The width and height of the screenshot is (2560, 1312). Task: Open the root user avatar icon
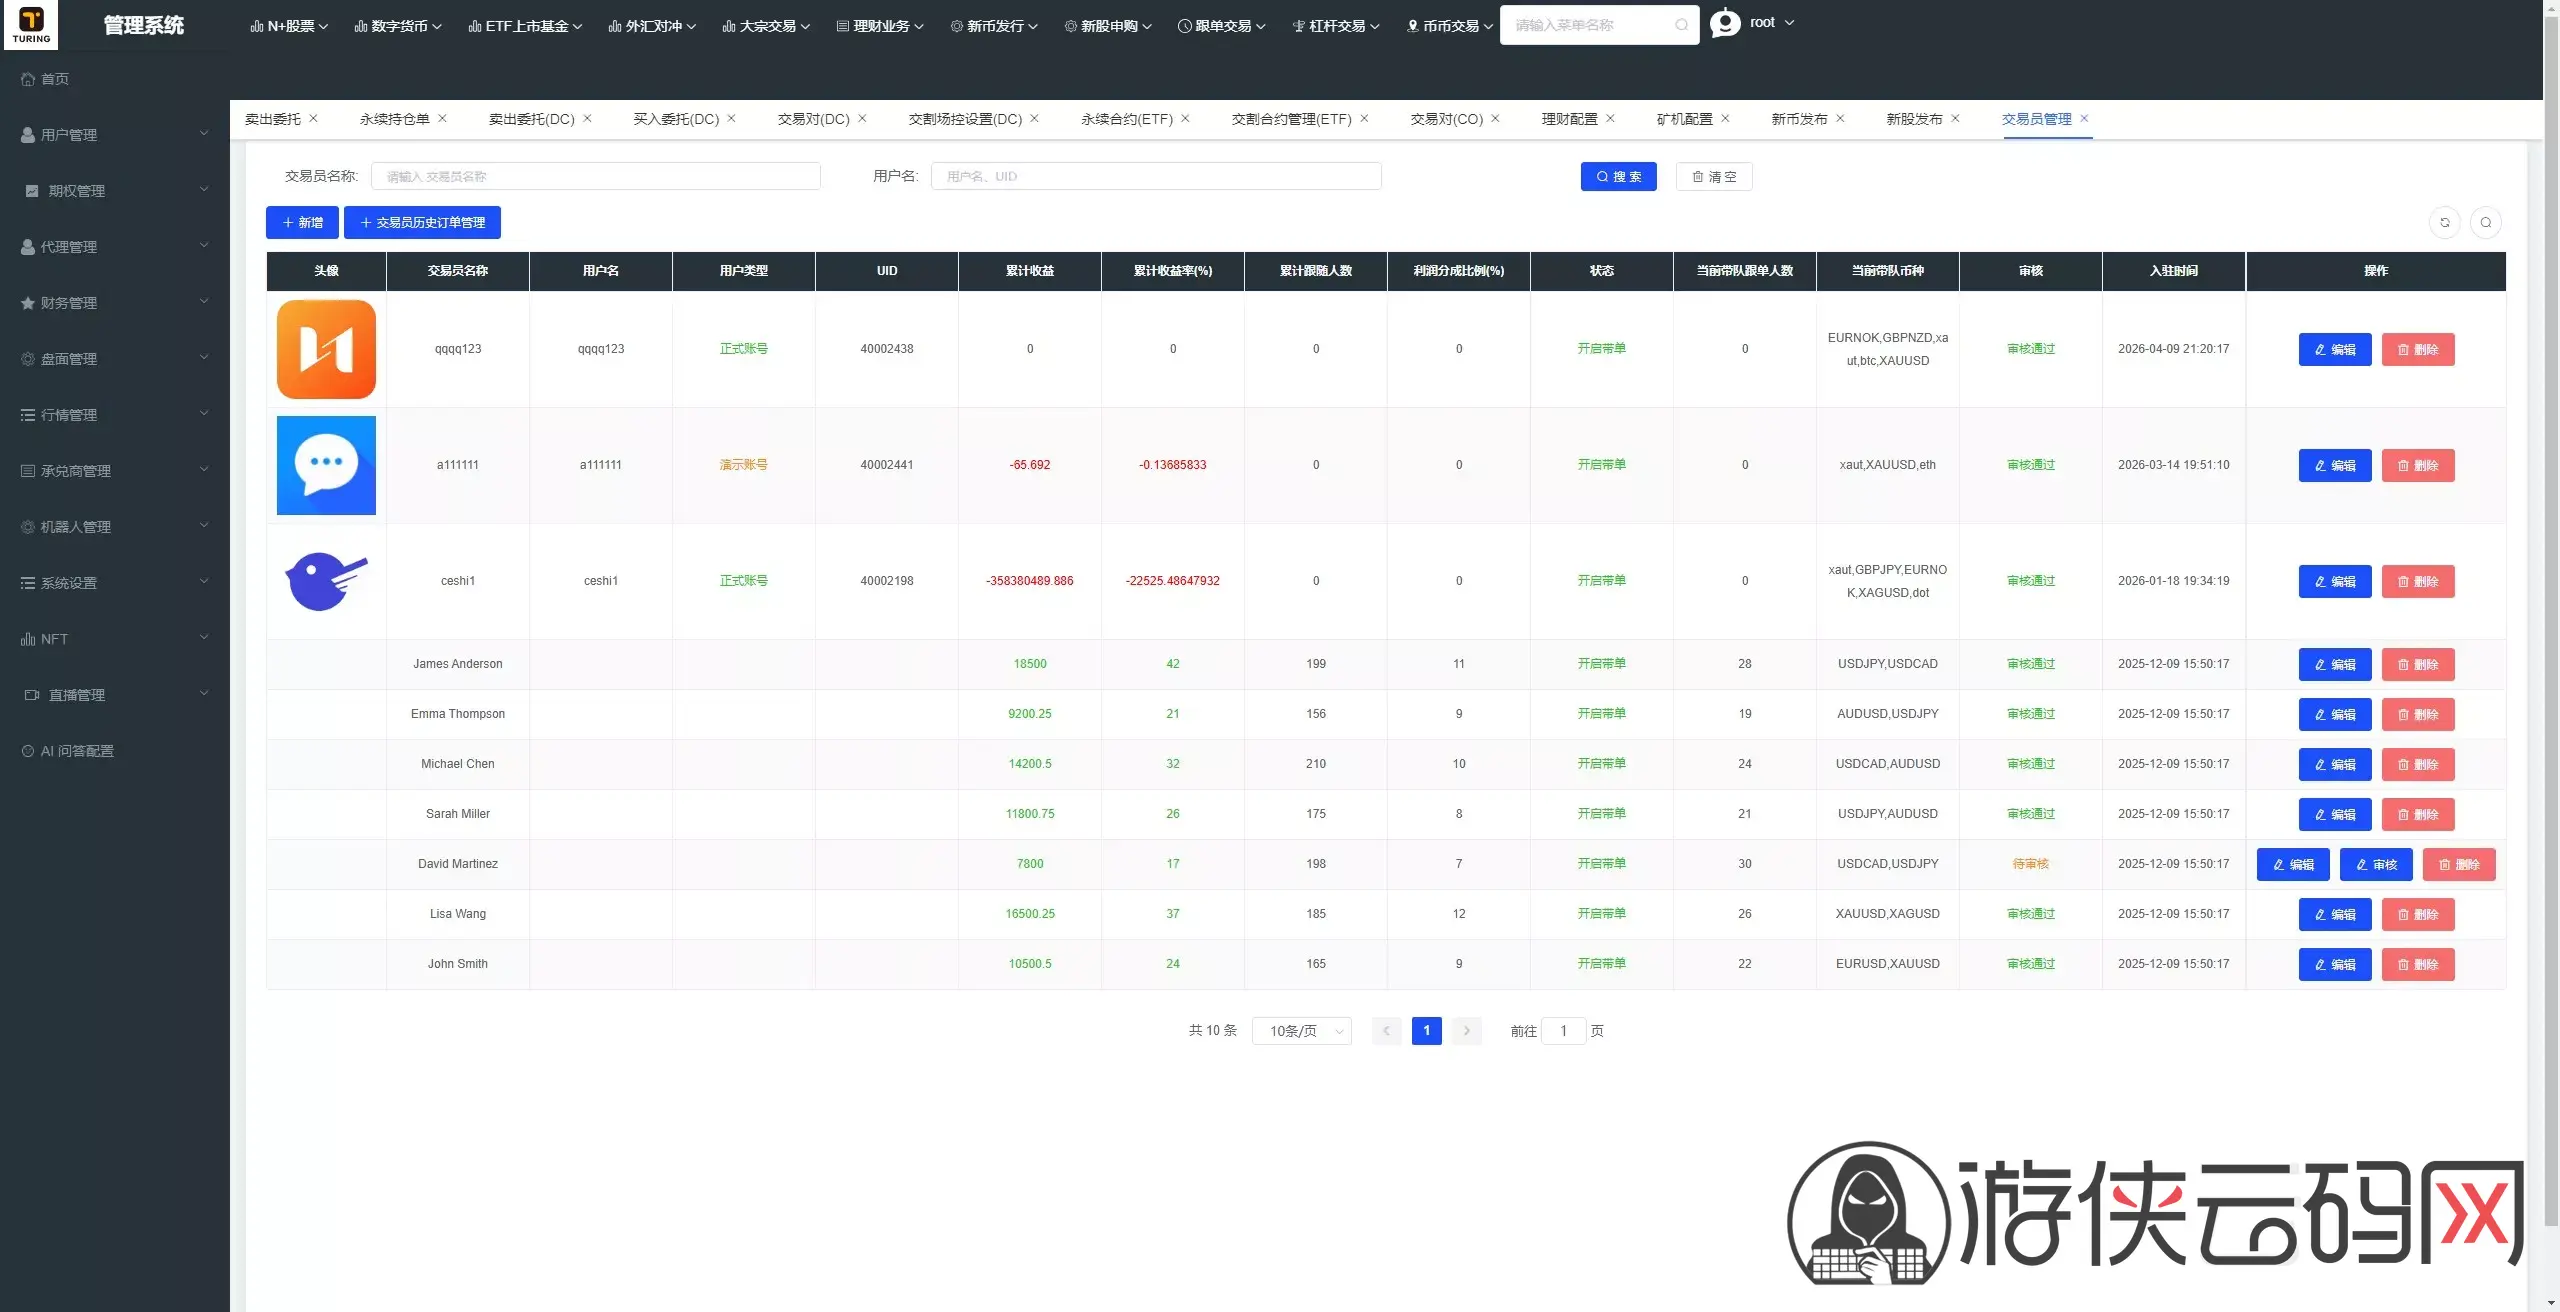point(1725,23)
